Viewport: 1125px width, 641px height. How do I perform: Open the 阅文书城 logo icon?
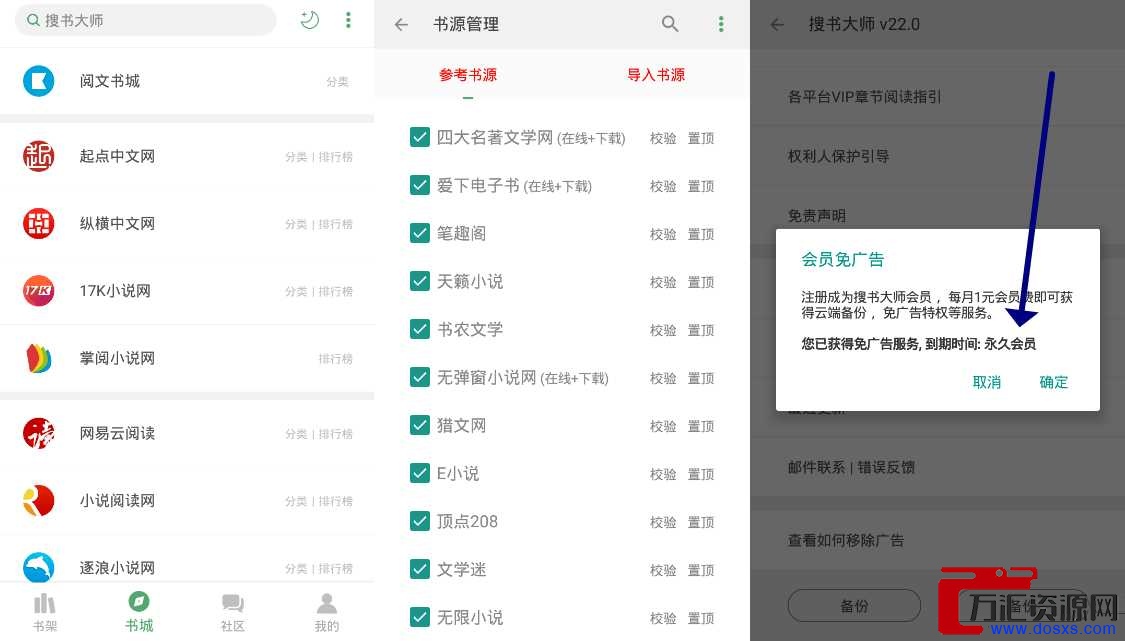coord(39,81)
